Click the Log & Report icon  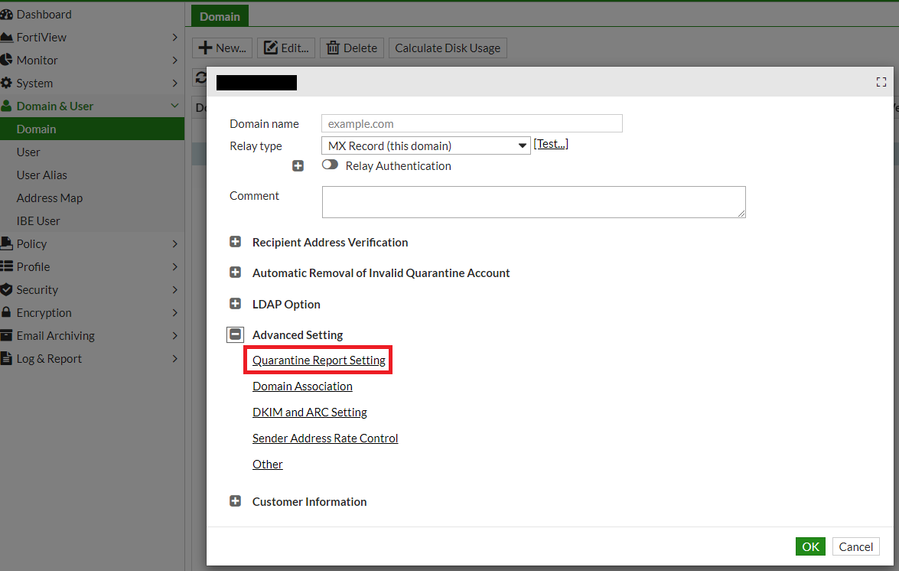[x=7, y=359]
